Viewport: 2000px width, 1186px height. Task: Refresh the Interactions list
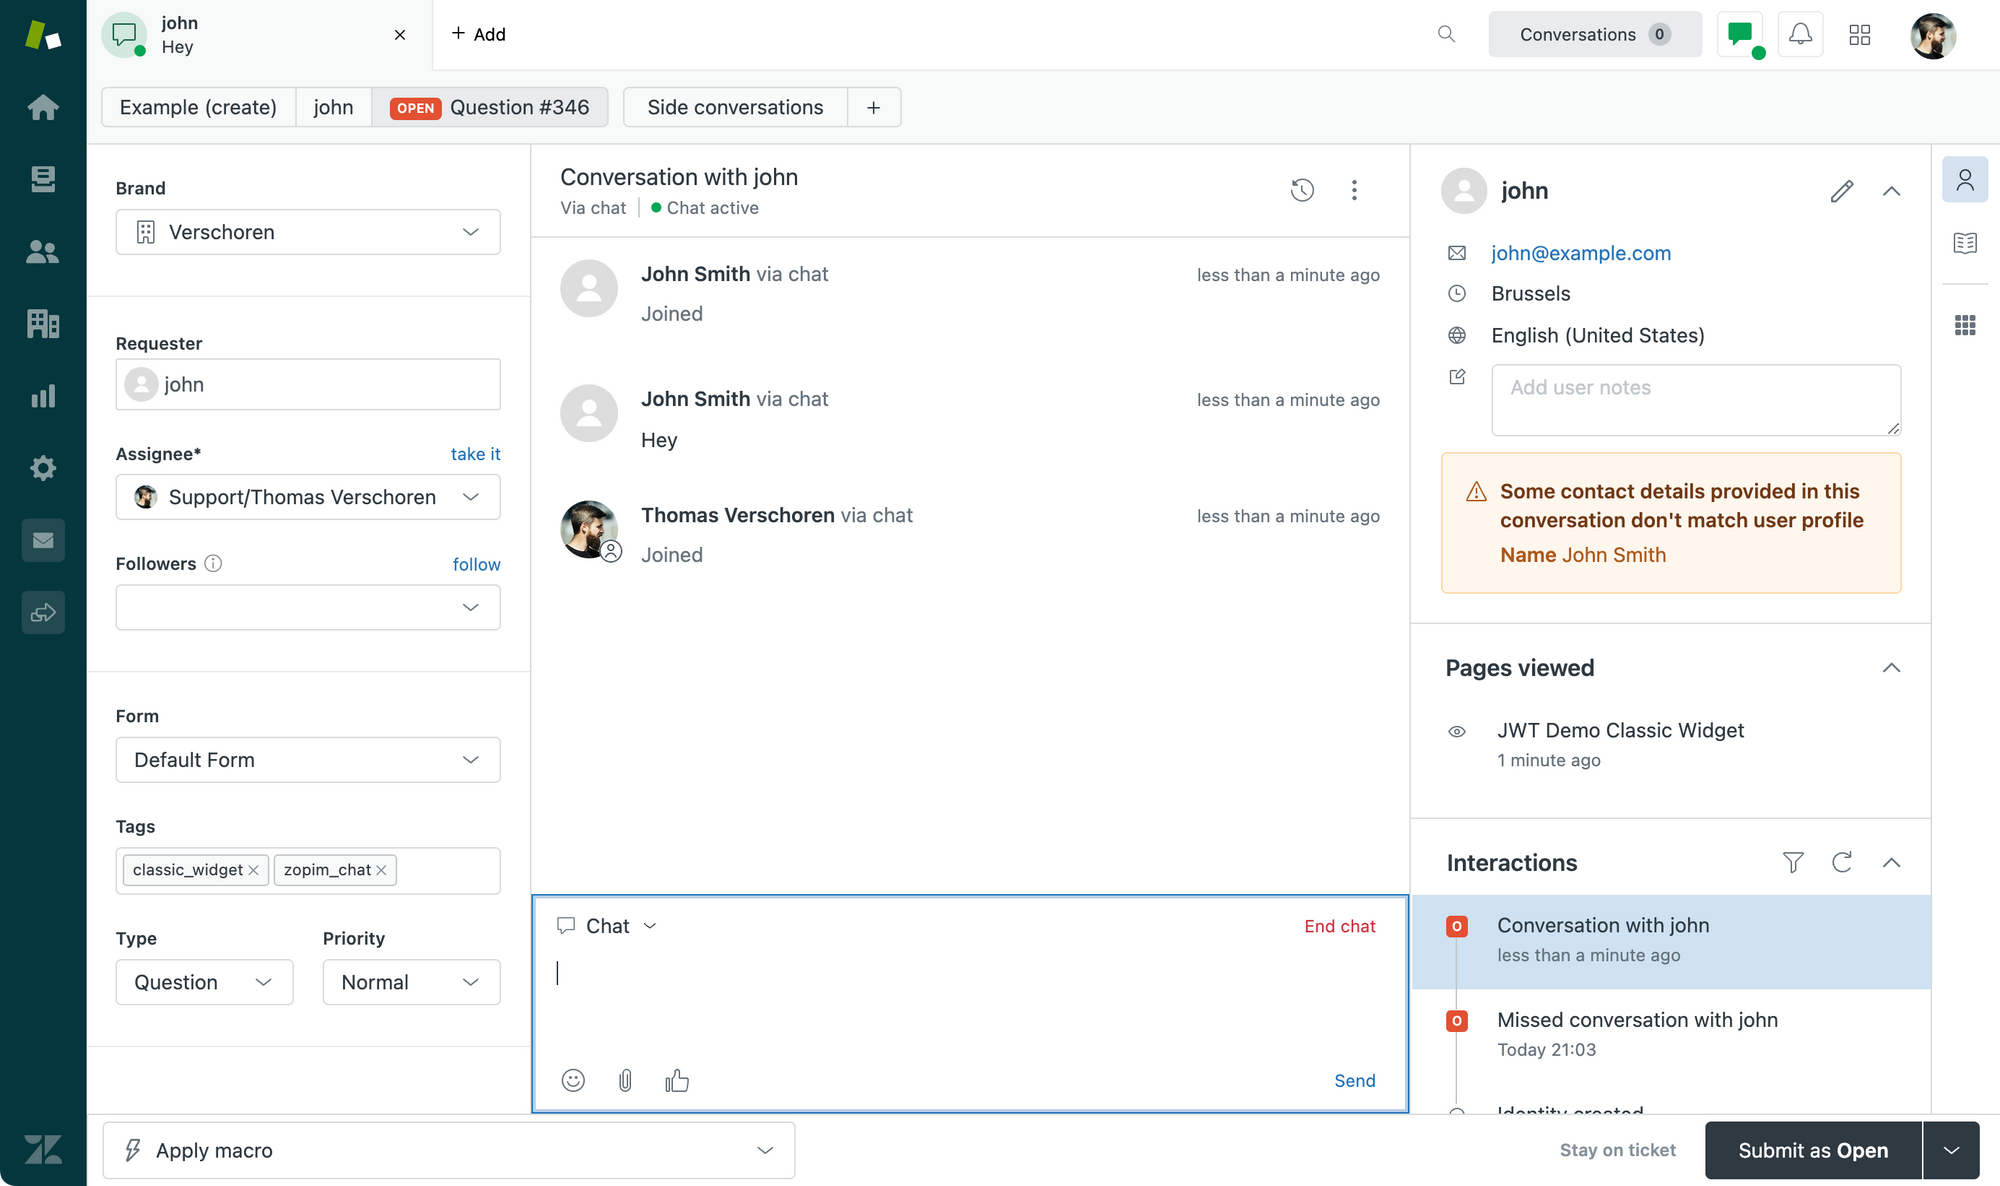coord(1842,862)
